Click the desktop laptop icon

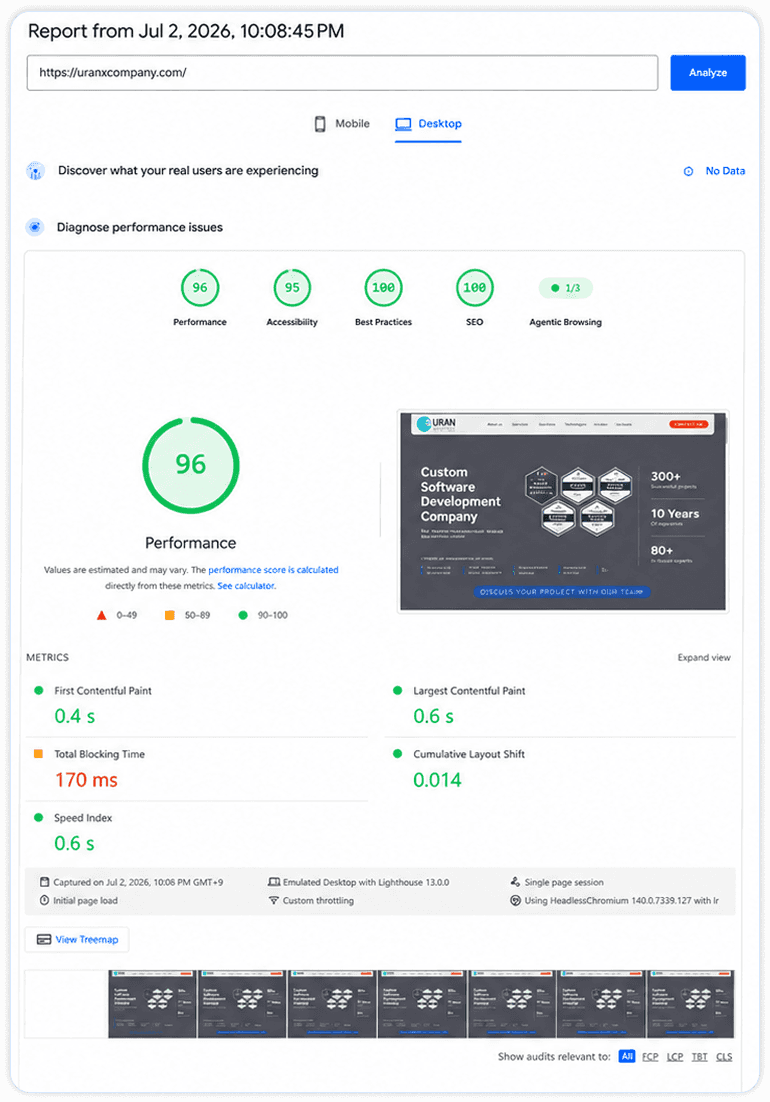tap(403, 124)
